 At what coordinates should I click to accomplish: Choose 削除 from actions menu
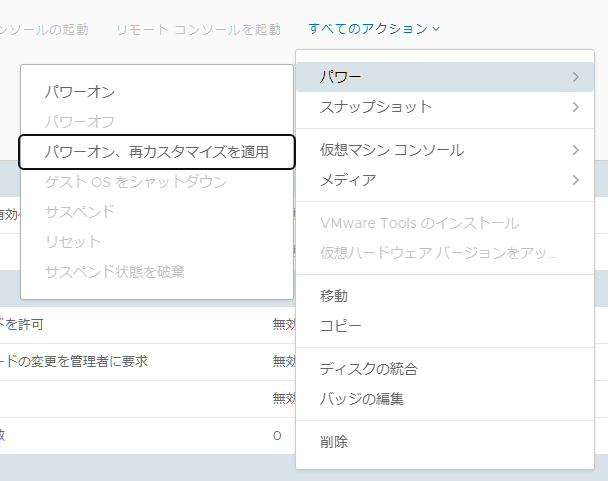coord(445,442)
